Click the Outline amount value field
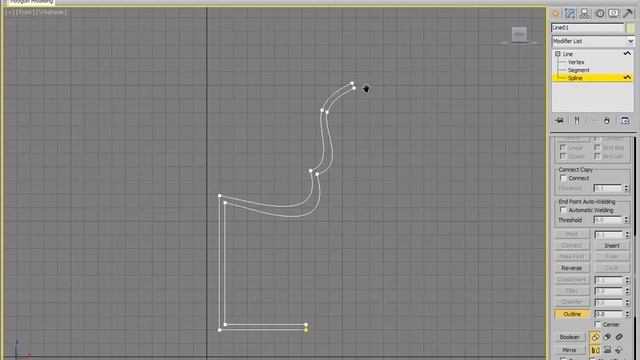 pos(608,314)
